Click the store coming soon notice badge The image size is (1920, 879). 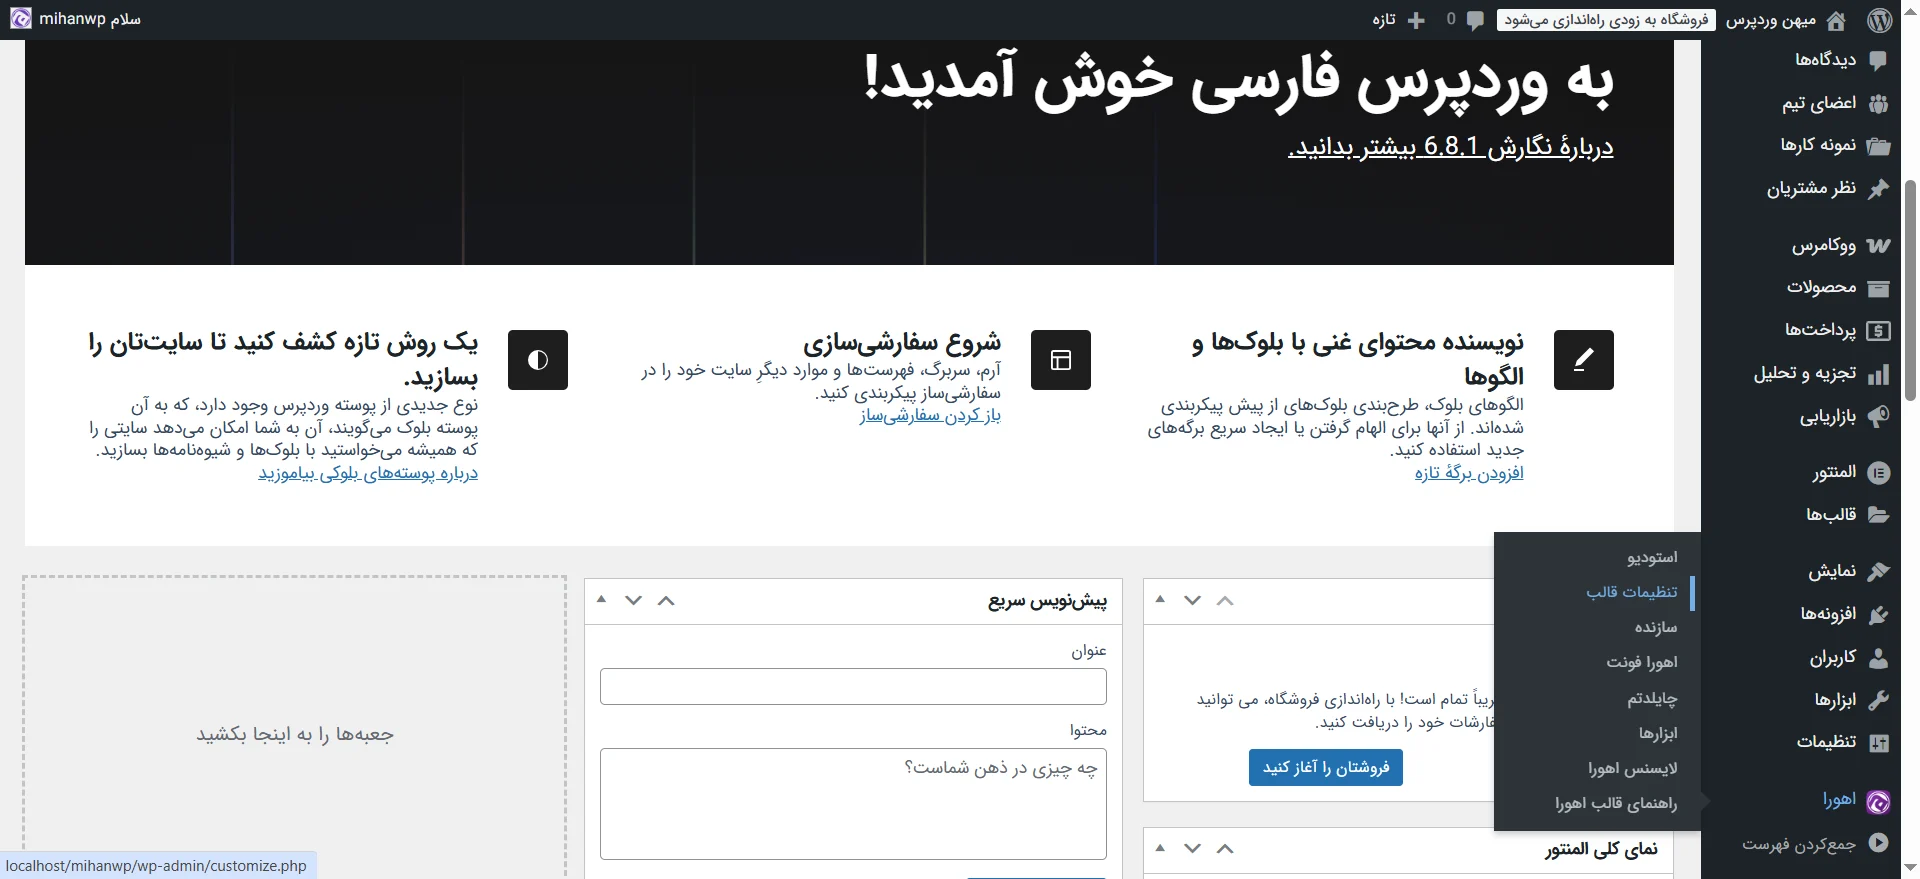click(x=1606, y=20)
